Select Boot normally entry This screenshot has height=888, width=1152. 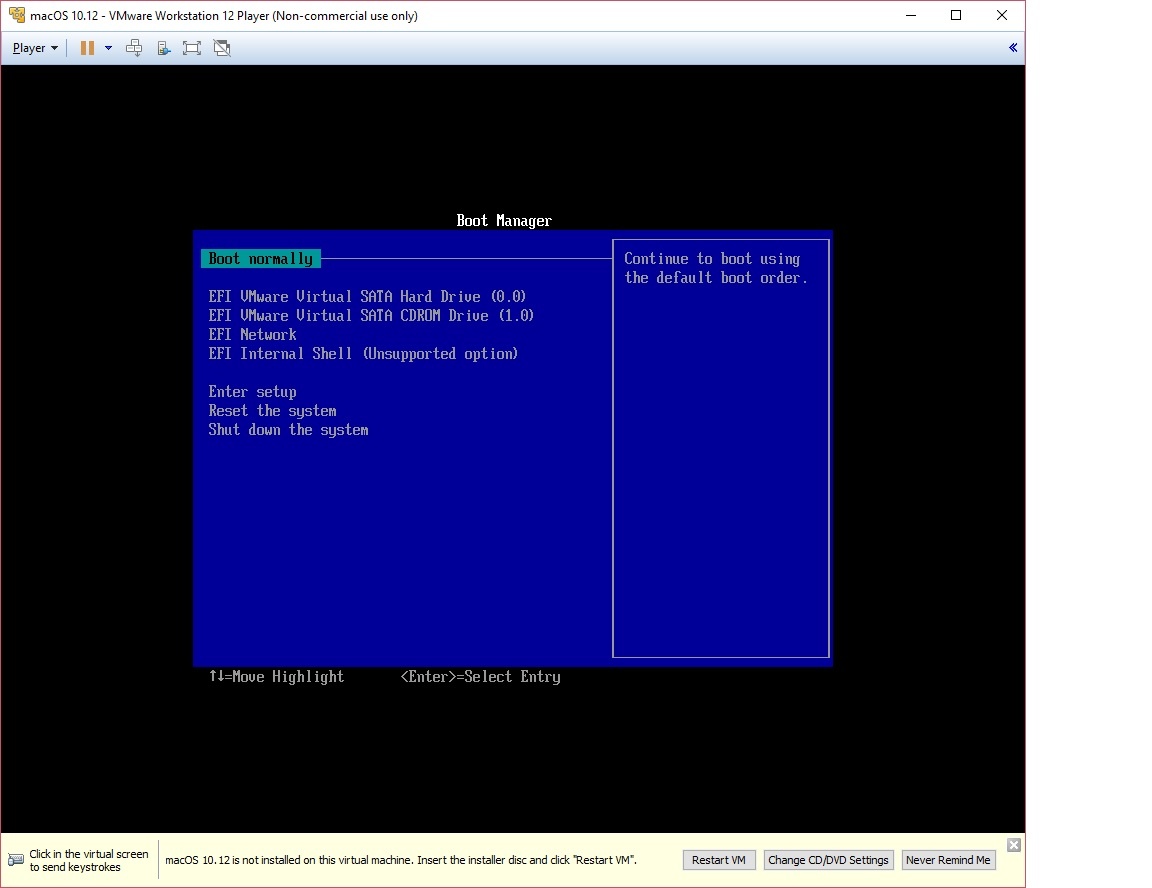[261, 259]
